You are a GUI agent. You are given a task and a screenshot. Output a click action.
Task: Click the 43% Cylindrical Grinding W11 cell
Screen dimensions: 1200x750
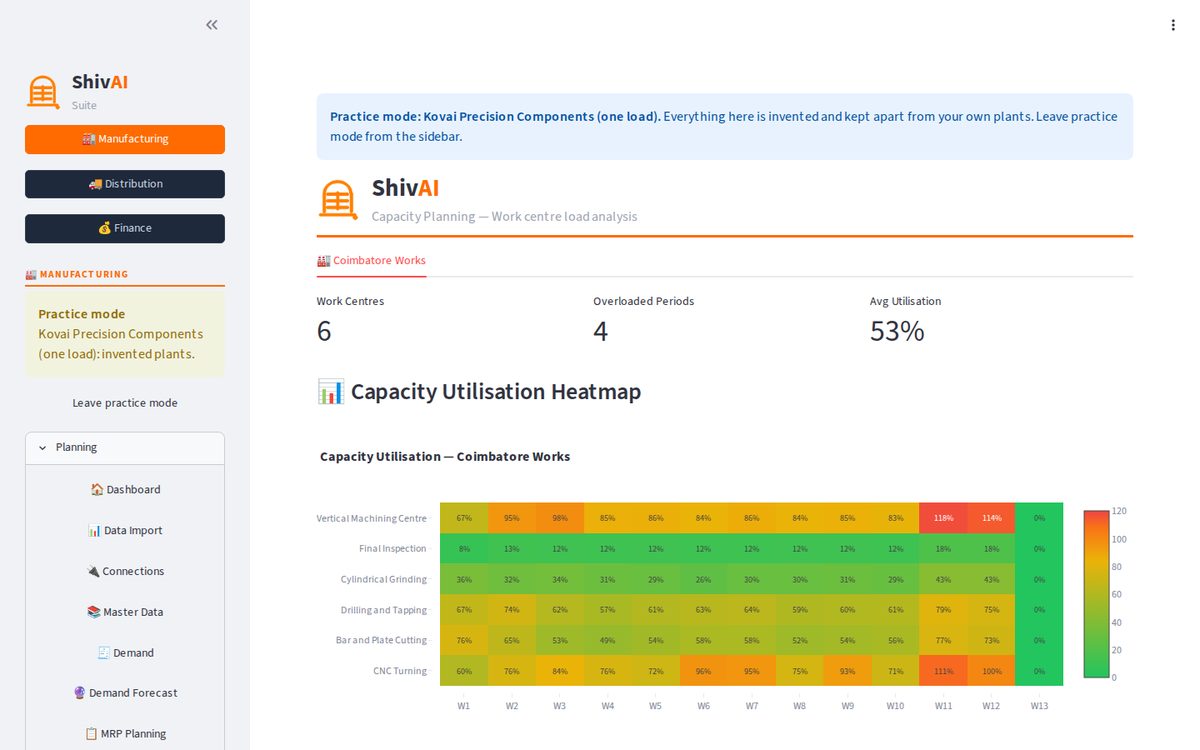(x=943, y=579)
